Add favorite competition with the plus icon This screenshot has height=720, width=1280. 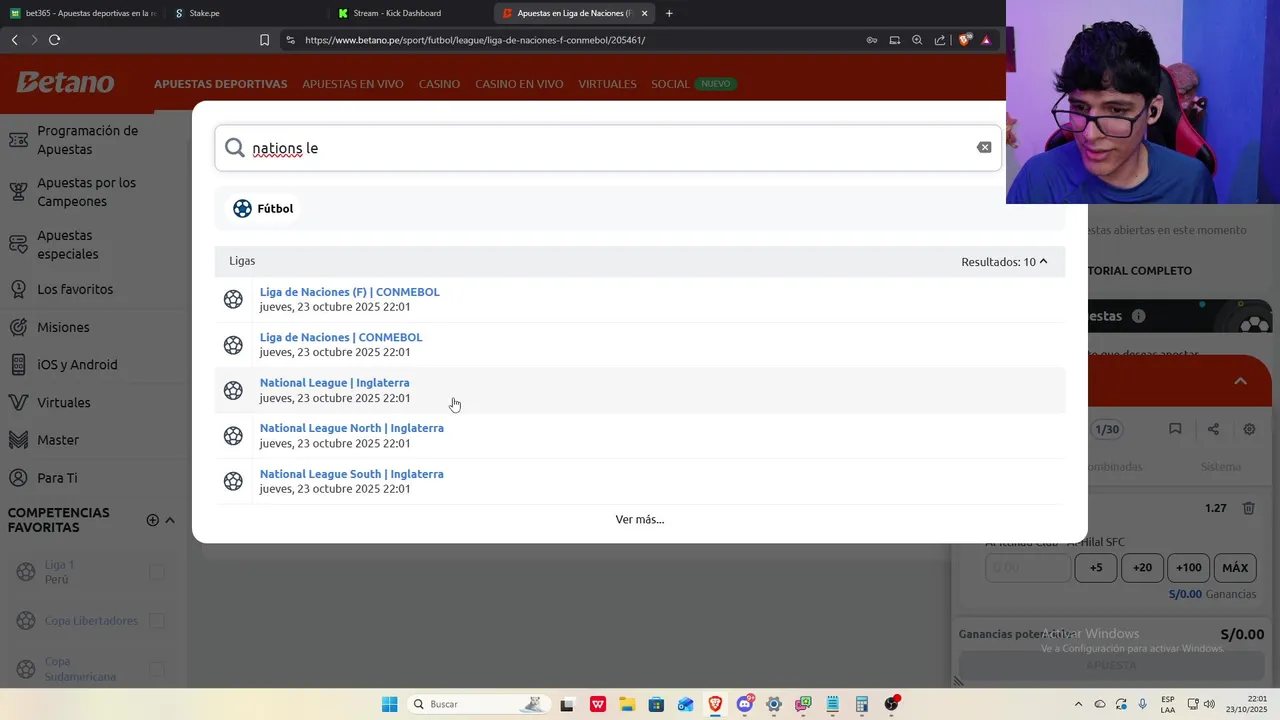tap(152, 520)
